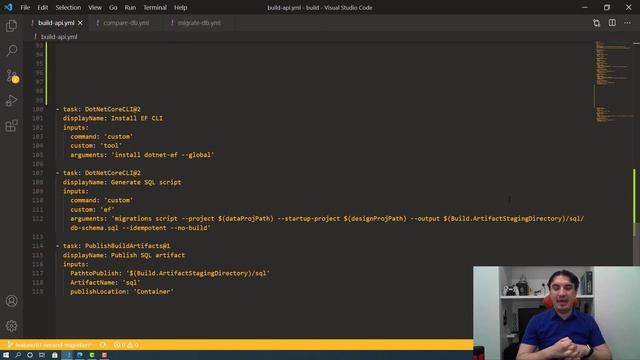Image resolution: width=640 pixels, height=360 pixels.
Task: Open the Terminal menu
Action: (x=155, y=7)
